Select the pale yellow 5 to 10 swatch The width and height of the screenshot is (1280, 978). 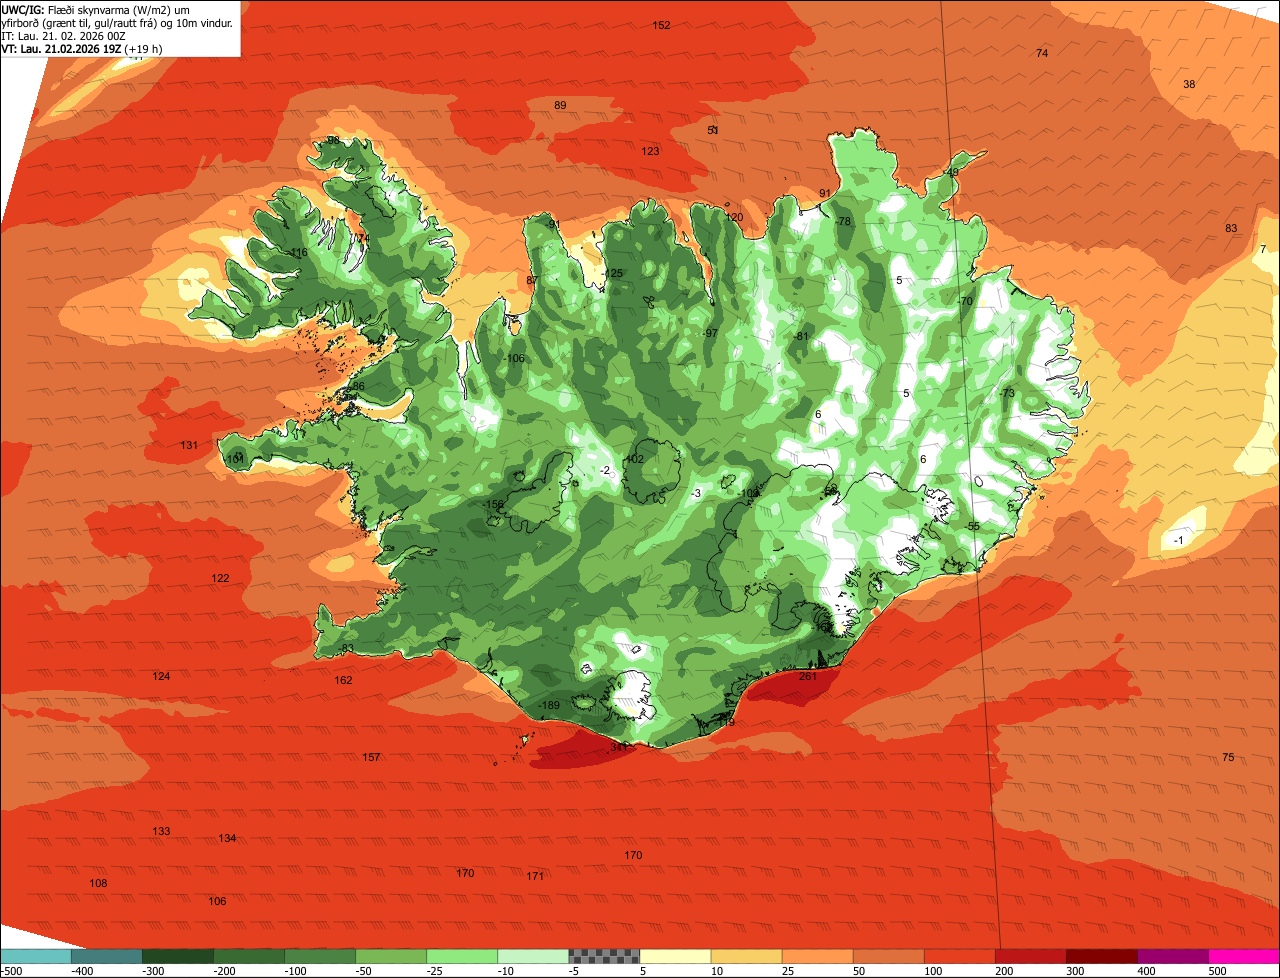point(674,956)
